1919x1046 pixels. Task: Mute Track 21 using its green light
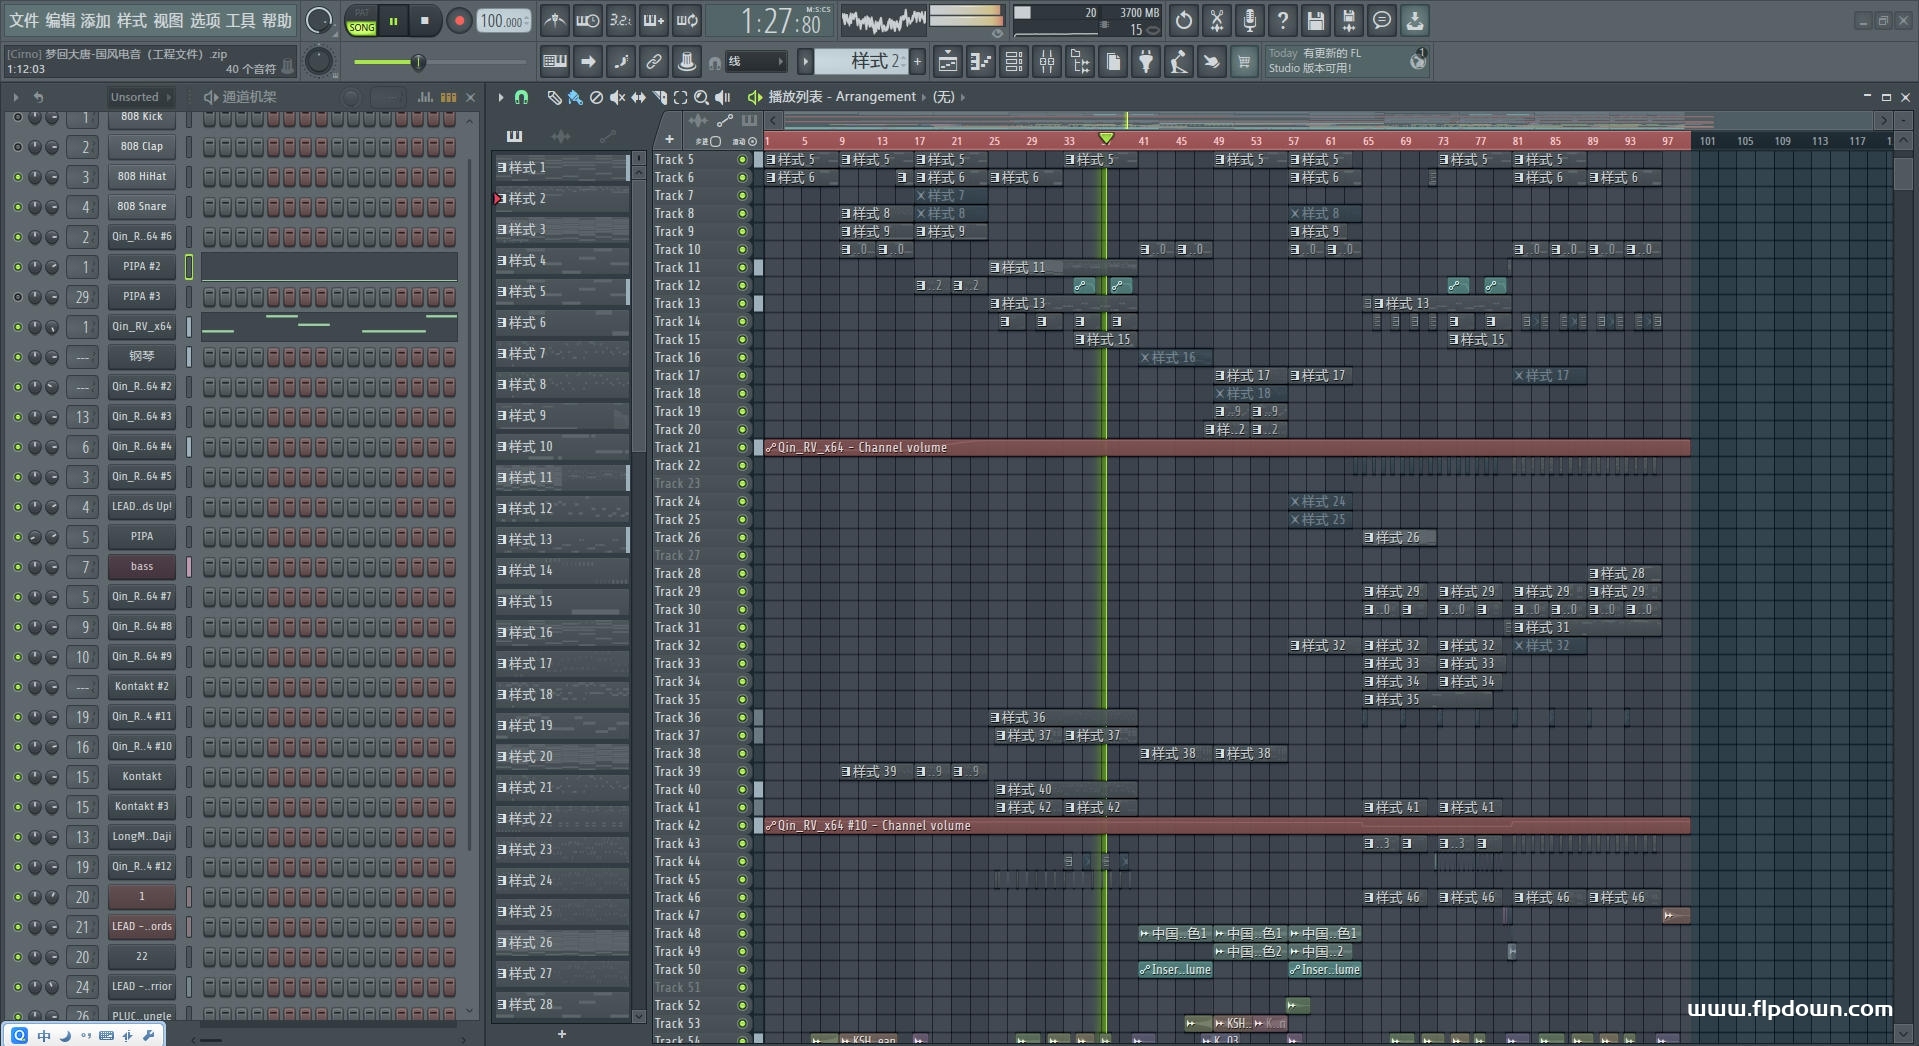(x=742, y=448)
